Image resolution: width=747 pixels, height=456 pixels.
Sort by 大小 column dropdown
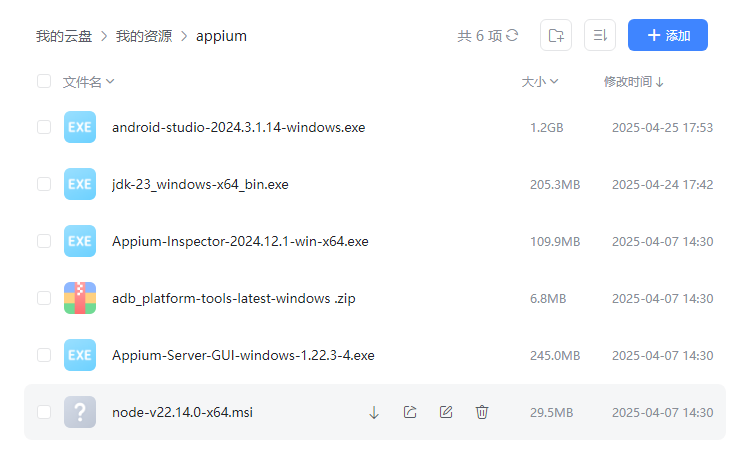(x=540, y=82)
